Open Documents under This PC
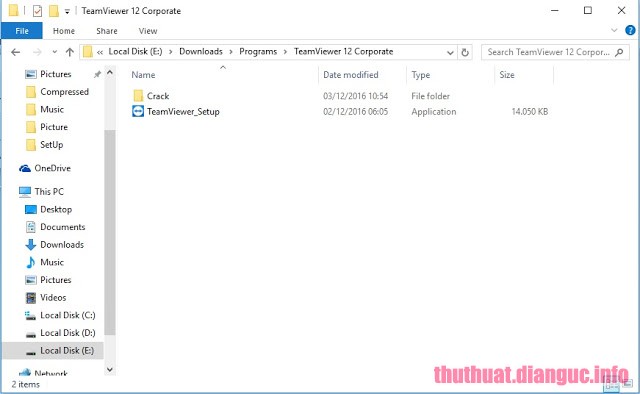Screen dimensions: 640x394 pos(62,227)
